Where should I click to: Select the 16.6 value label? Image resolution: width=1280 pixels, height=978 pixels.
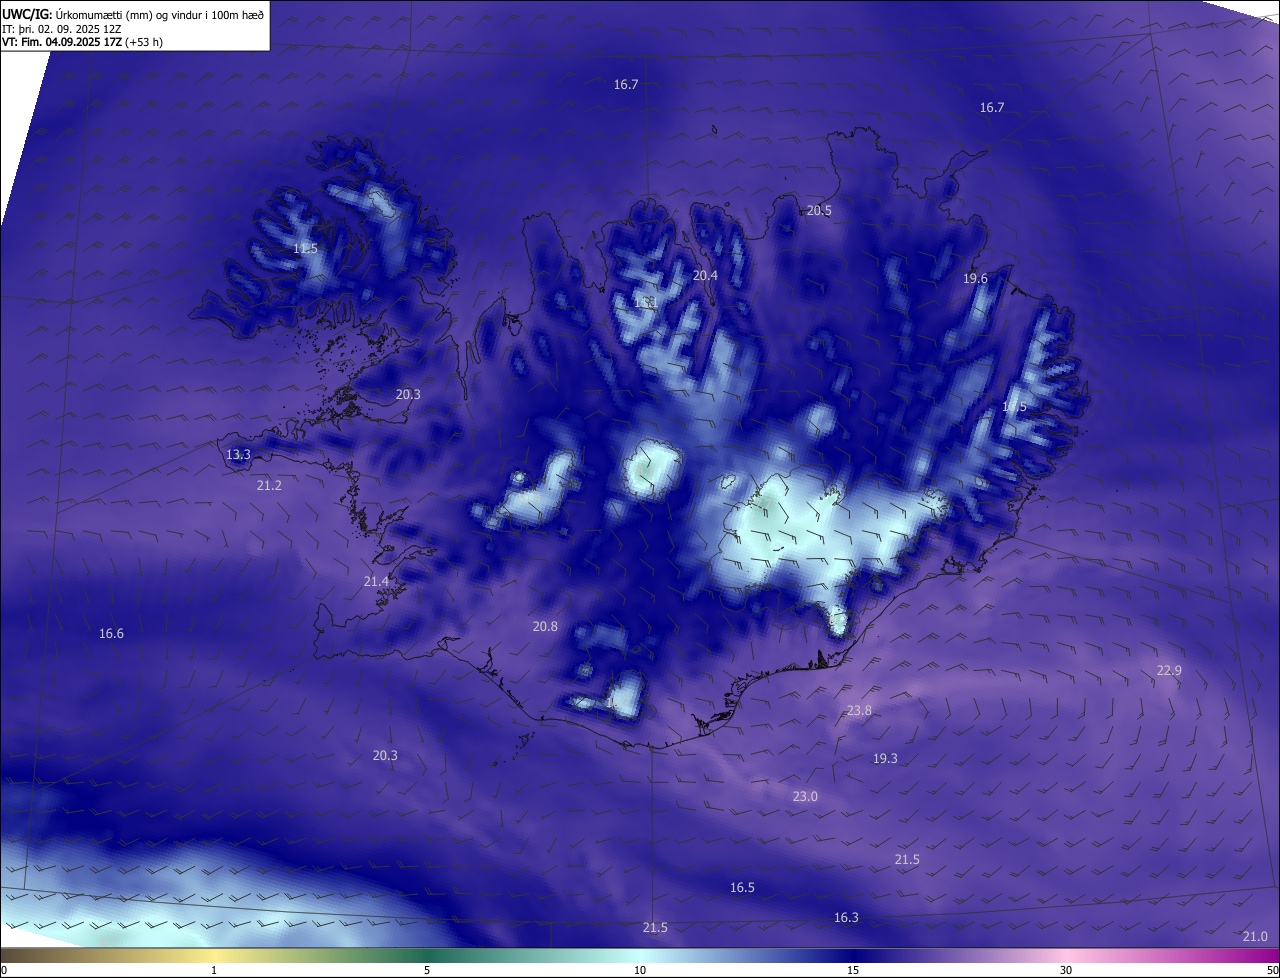(x=111, y=634)
